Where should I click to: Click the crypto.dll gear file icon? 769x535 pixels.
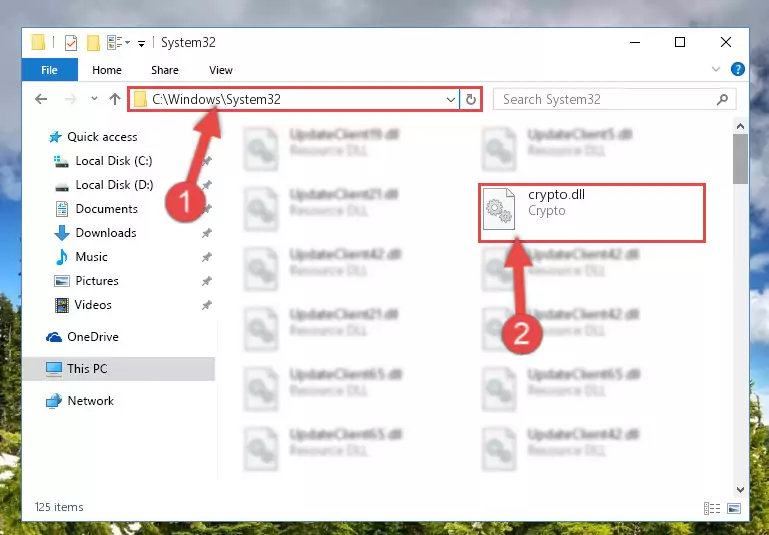click(499, 209)
